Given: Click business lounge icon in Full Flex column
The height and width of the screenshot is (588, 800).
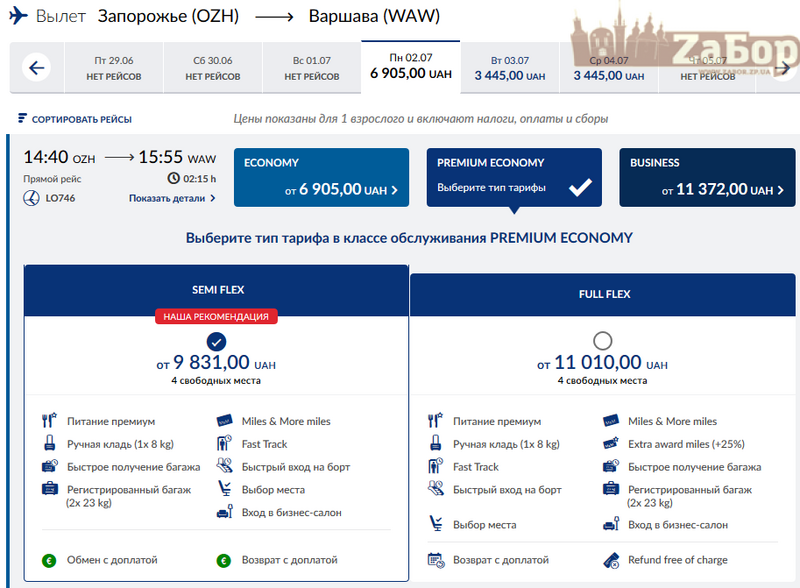Looking at the screenshot, I should click(x=610, y=525).
